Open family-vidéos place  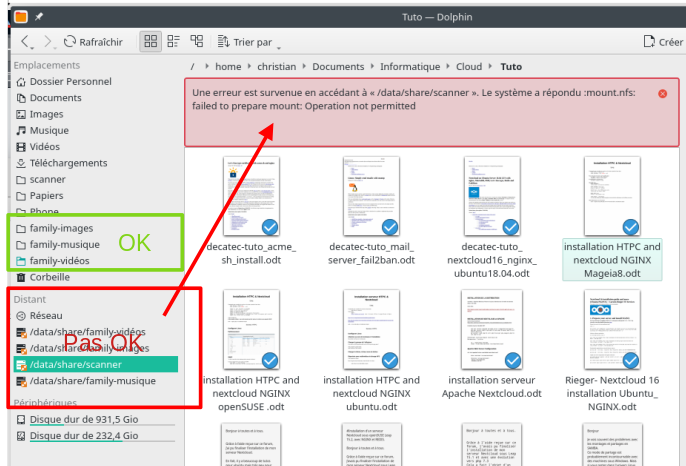coord(95,261)
